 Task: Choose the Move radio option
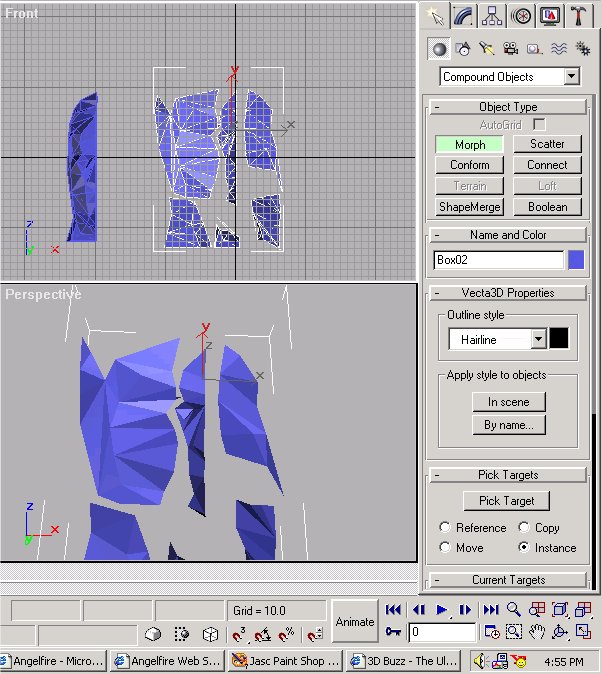coord(445,547)
